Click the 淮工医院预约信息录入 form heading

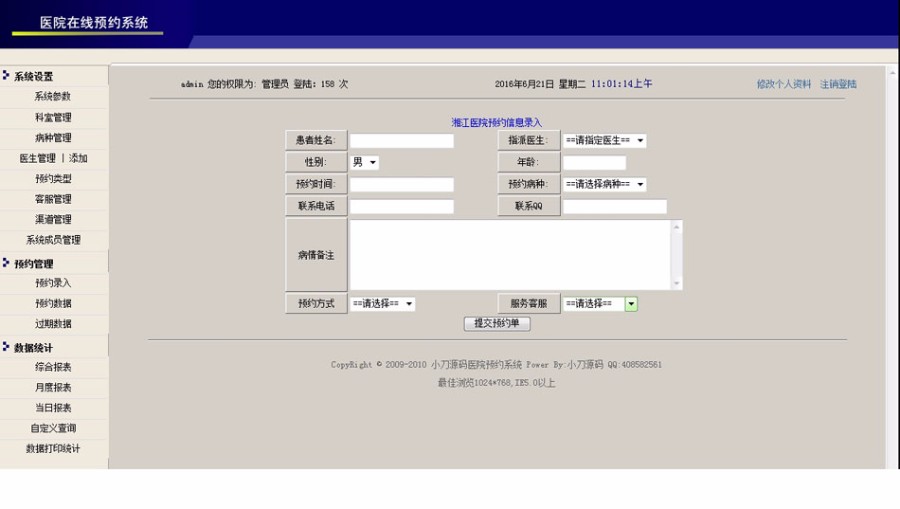coord(496,122)
